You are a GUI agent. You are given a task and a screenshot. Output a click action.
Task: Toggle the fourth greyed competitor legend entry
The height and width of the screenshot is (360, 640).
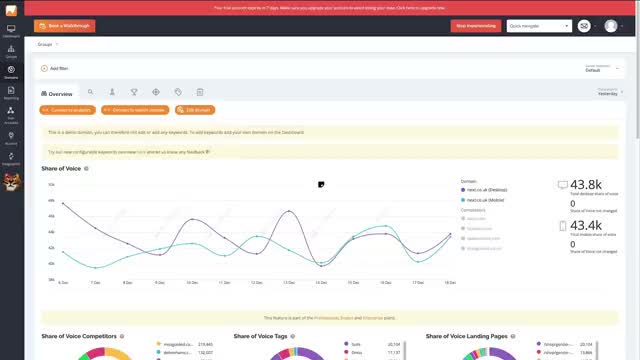point(481,248)
